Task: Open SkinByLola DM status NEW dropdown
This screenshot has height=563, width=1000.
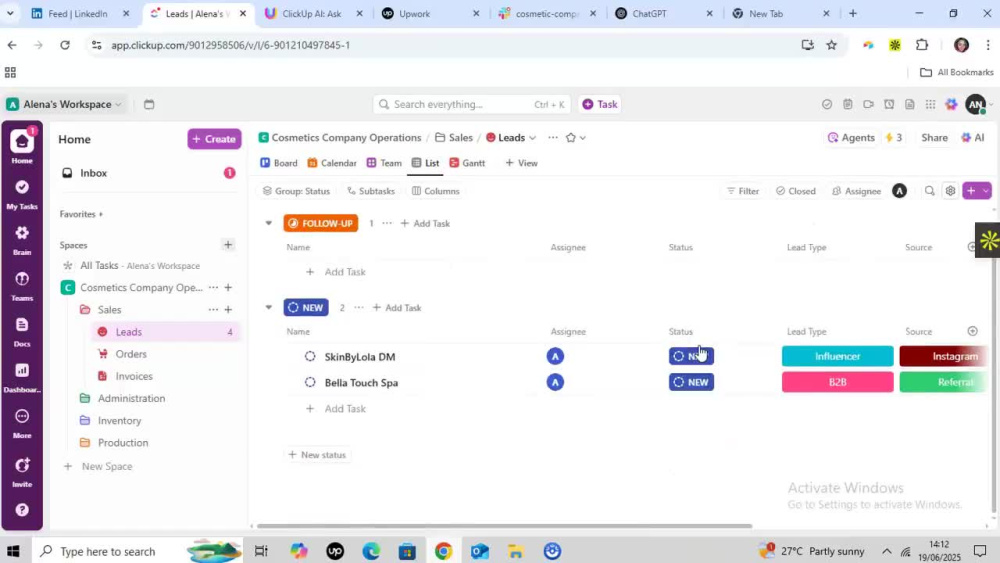Action: click(x=691, y=356)
